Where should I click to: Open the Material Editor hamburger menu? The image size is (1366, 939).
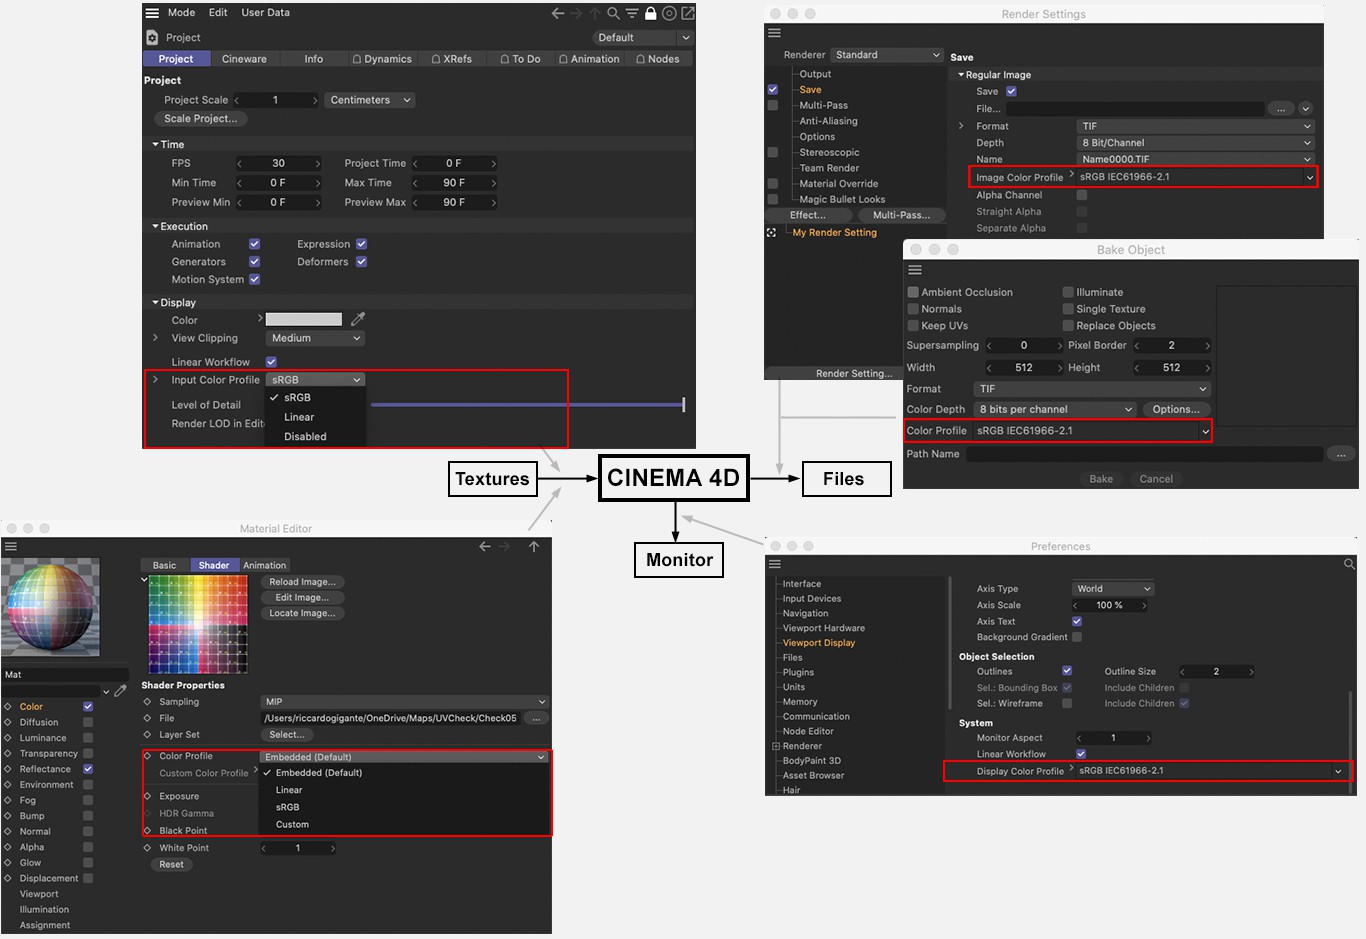[11, 546]
